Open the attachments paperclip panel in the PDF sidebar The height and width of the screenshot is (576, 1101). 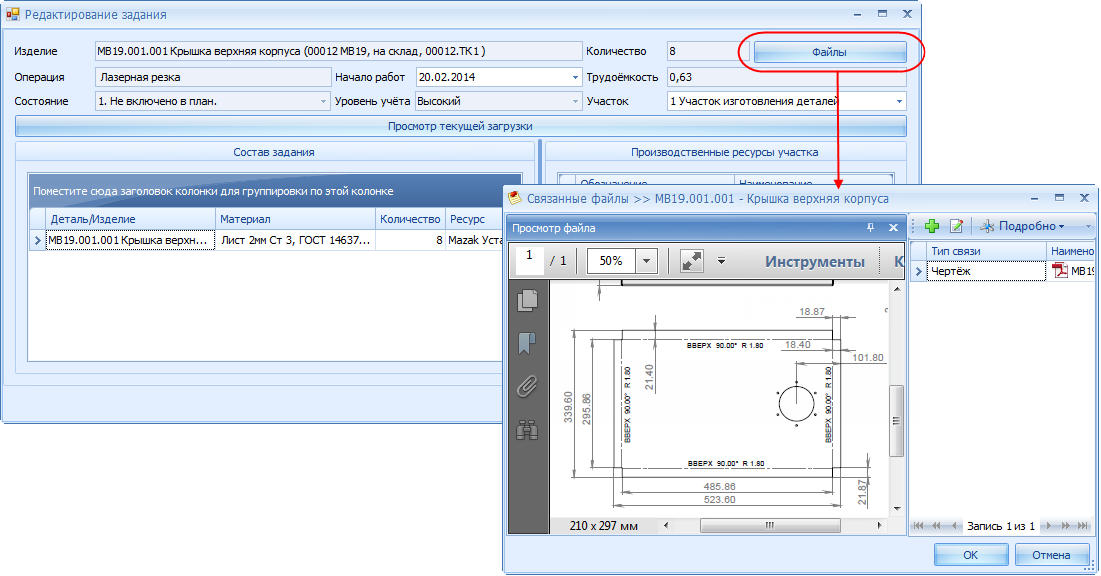(x=527, y=386)
